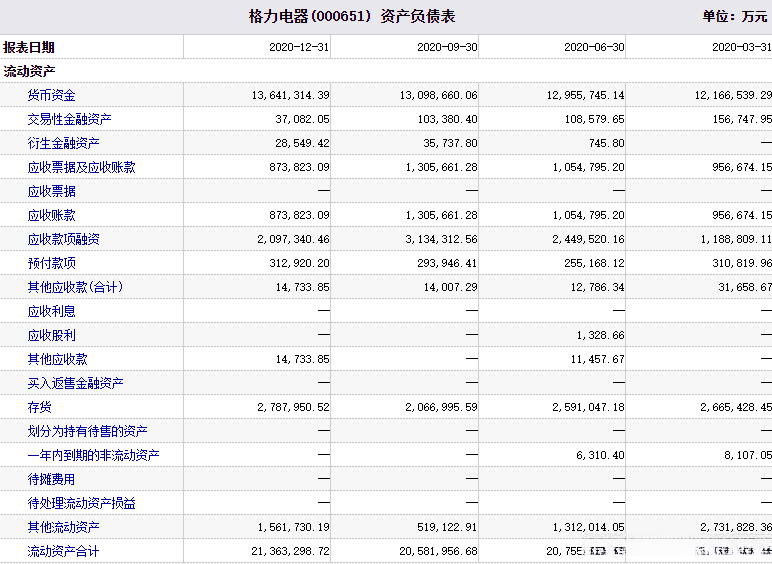Select the 应收票据 row label
Image resolution: width=772 pixels, height=564 pixels.
[51, 191]
